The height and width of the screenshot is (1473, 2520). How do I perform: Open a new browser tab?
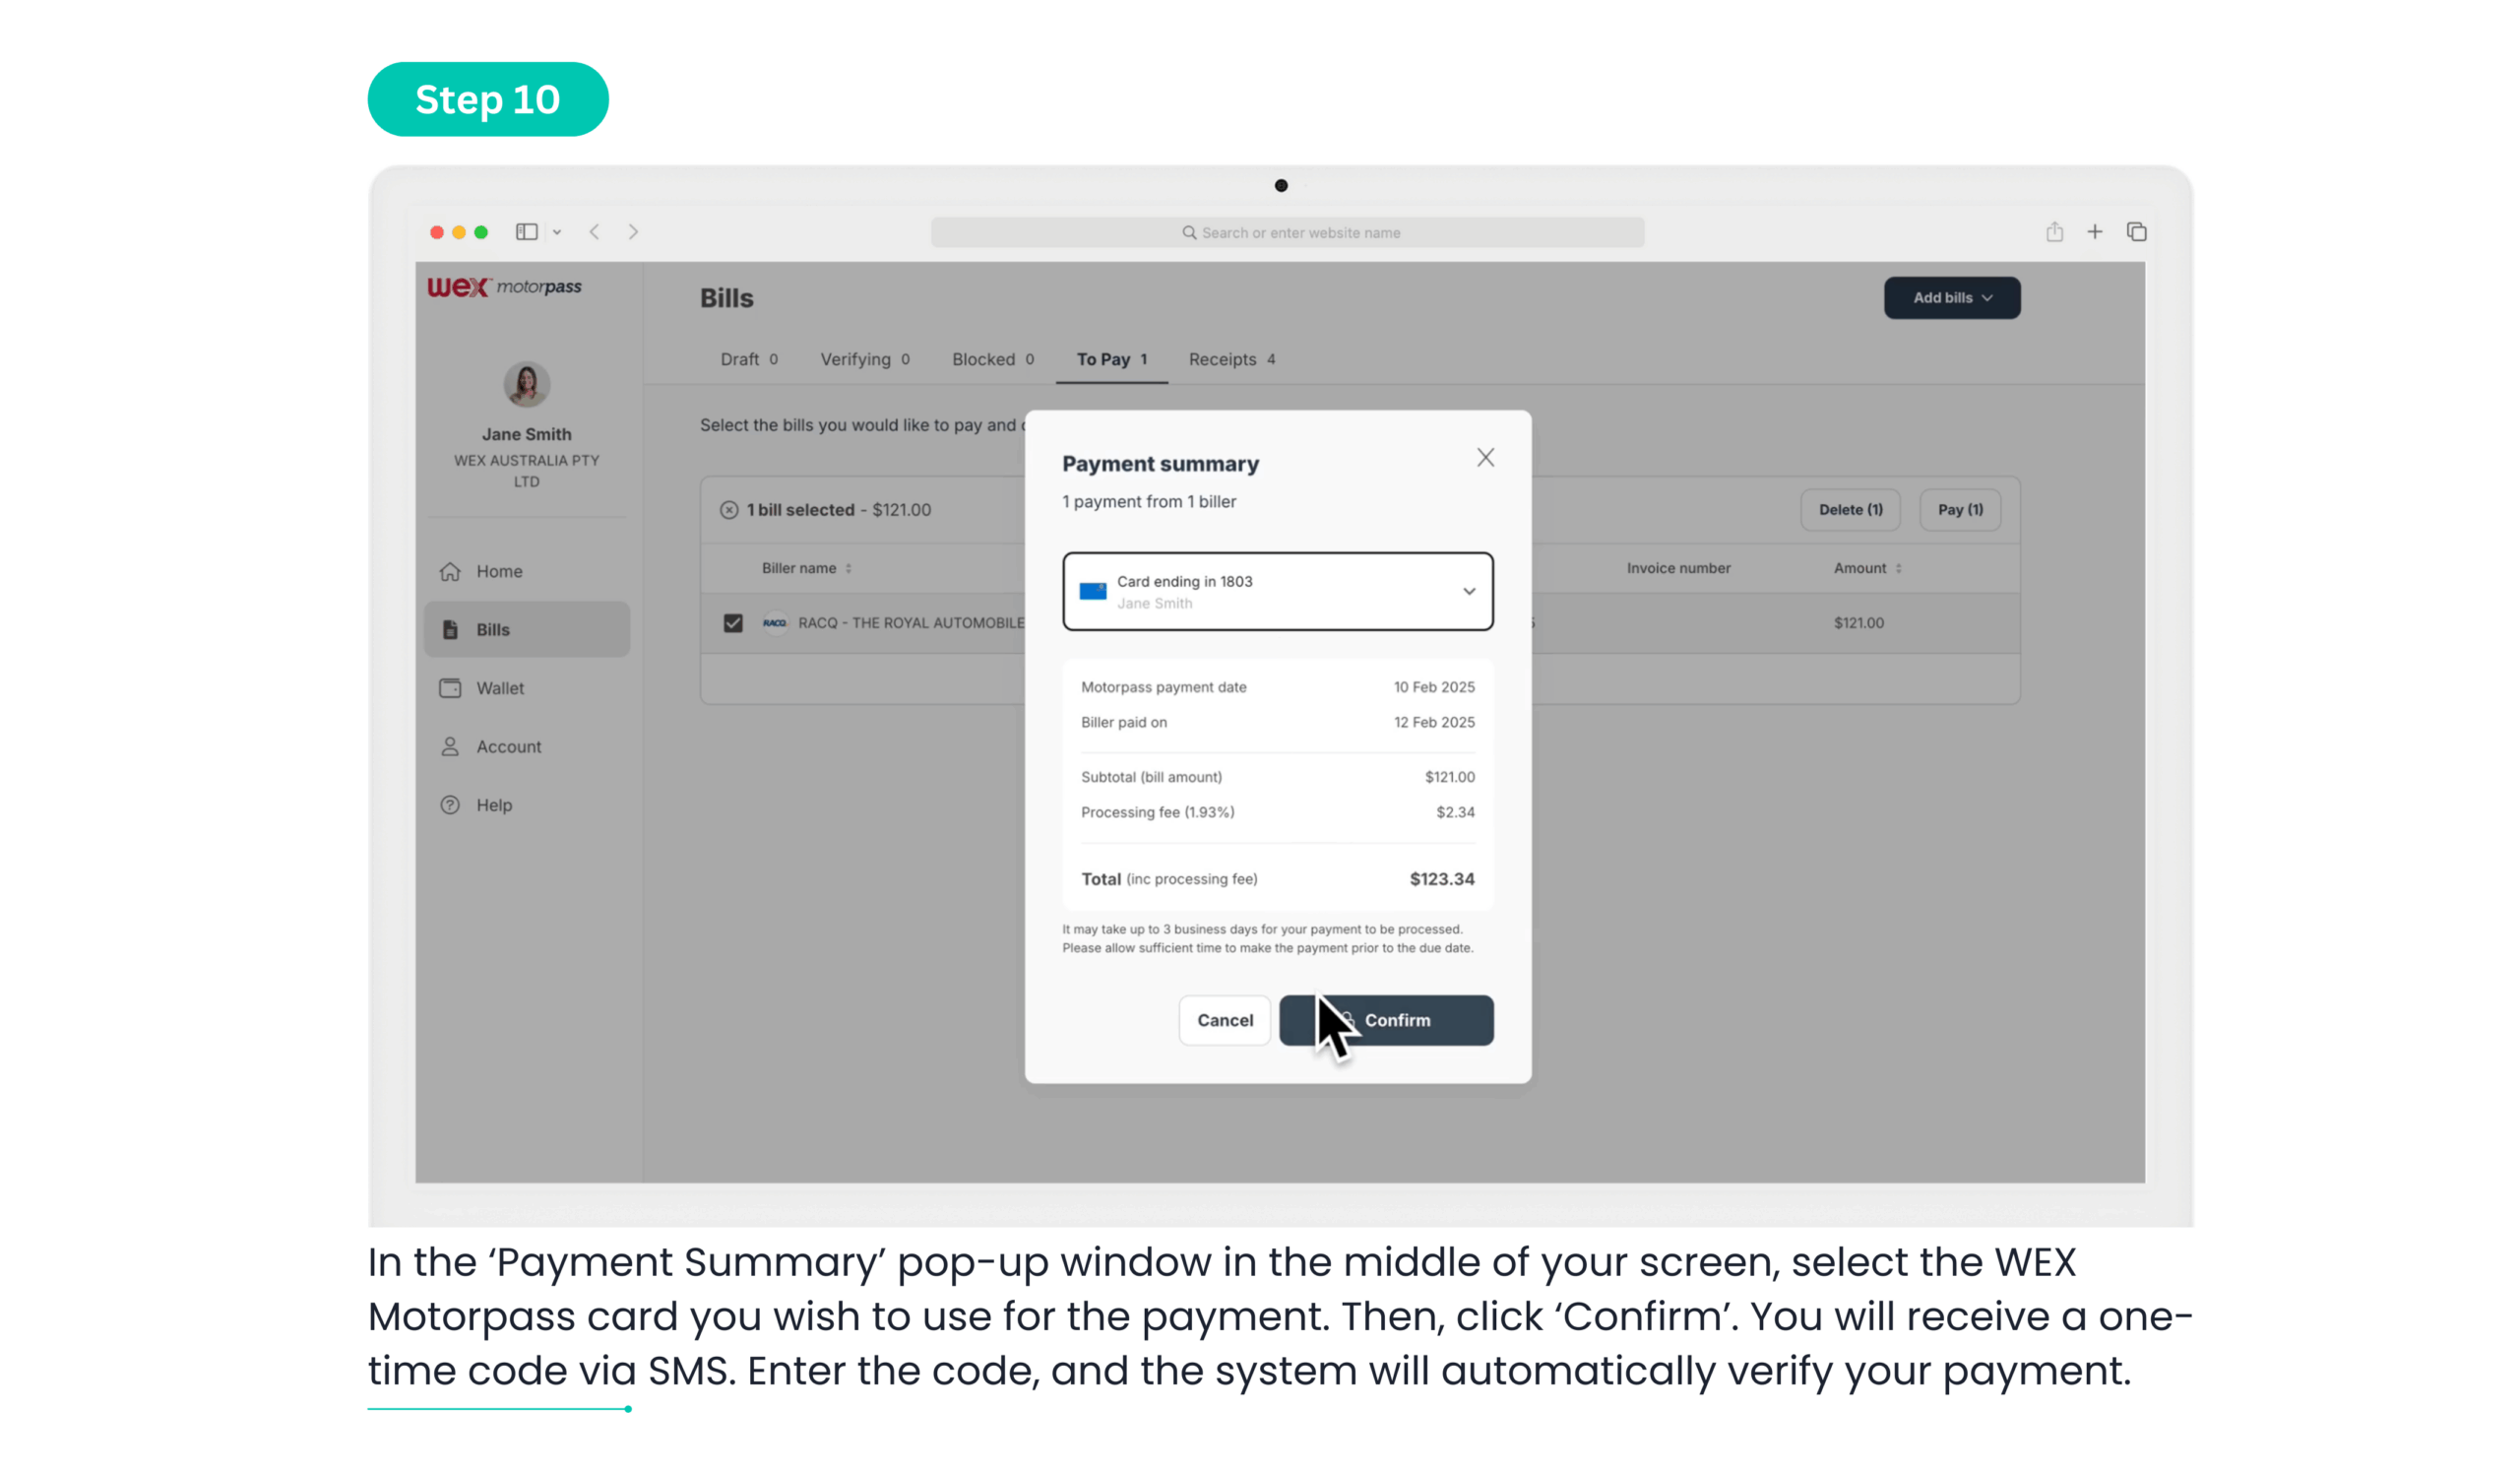2094,232
